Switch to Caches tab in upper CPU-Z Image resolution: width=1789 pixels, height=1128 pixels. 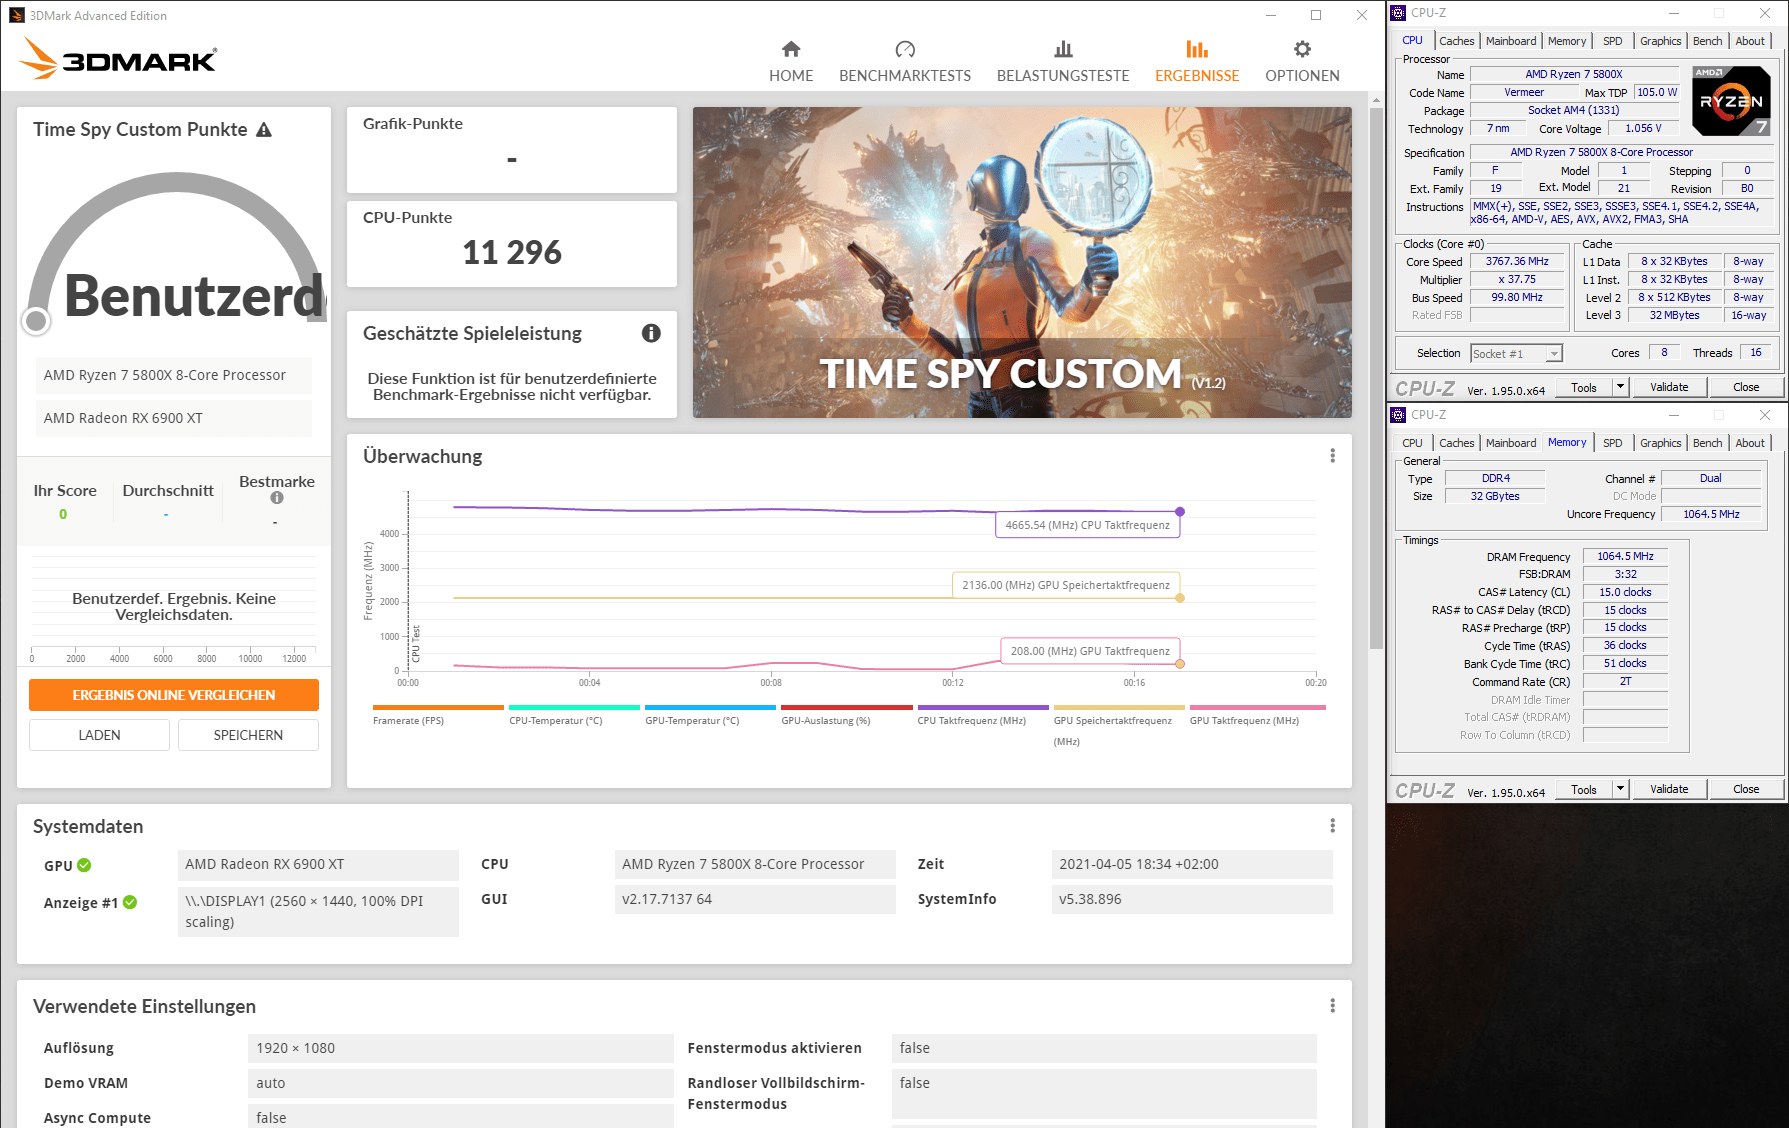coord(1456,41)
